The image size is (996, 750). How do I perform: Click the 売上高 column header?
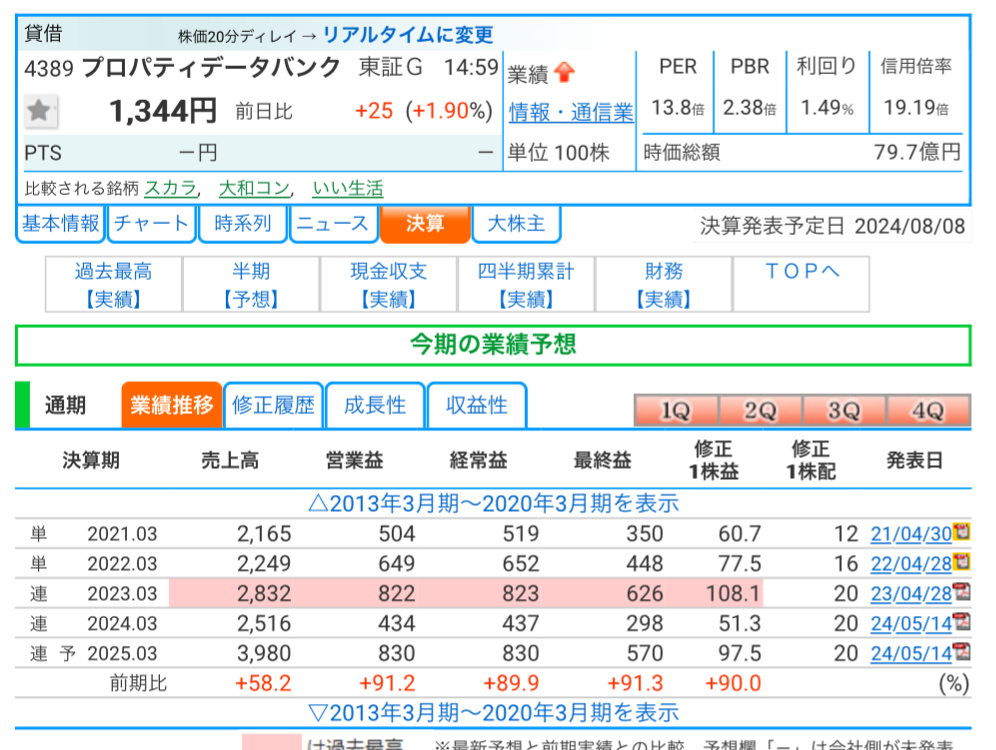(230, 460)
